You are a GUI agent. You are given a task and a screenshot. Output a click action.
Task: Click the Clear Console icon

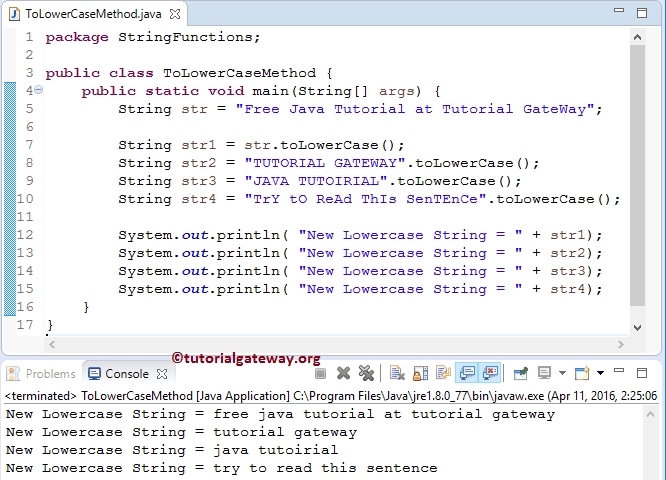(x=397, y=373)
